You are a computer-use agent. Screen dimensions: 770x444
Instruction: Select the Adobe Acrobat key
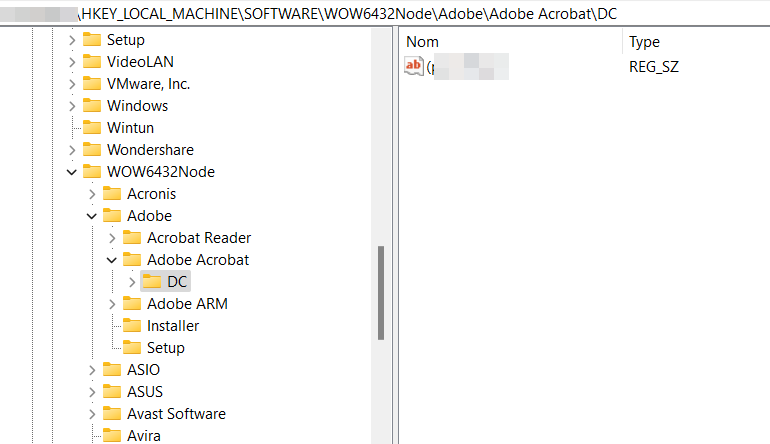click(x=198, y=260)
